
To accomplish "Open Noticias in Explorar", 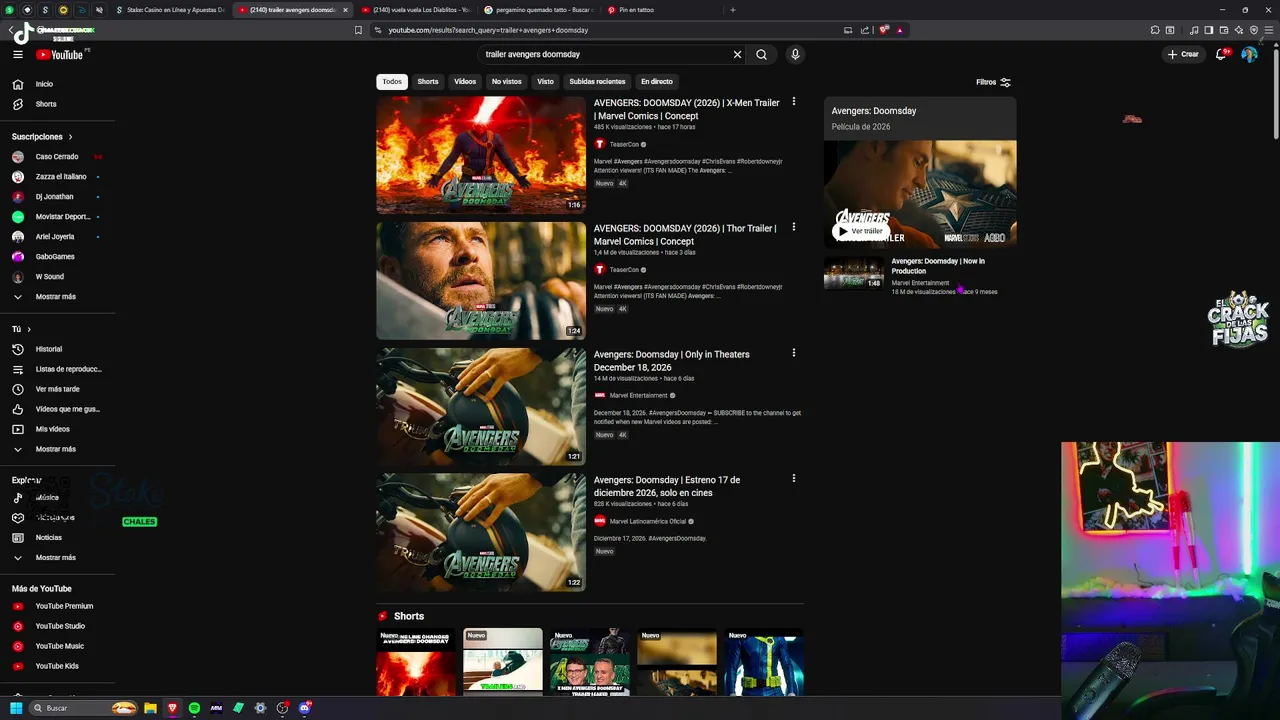I will (x=49, y=537).
